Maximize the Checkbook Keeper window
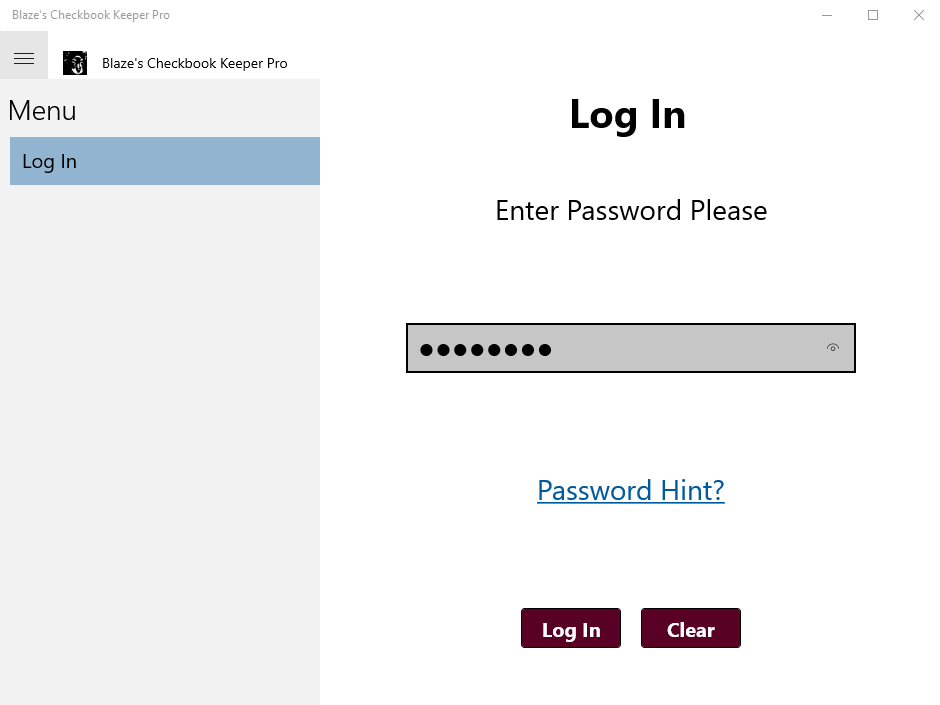The image size is (940, 705). [873, 15]
